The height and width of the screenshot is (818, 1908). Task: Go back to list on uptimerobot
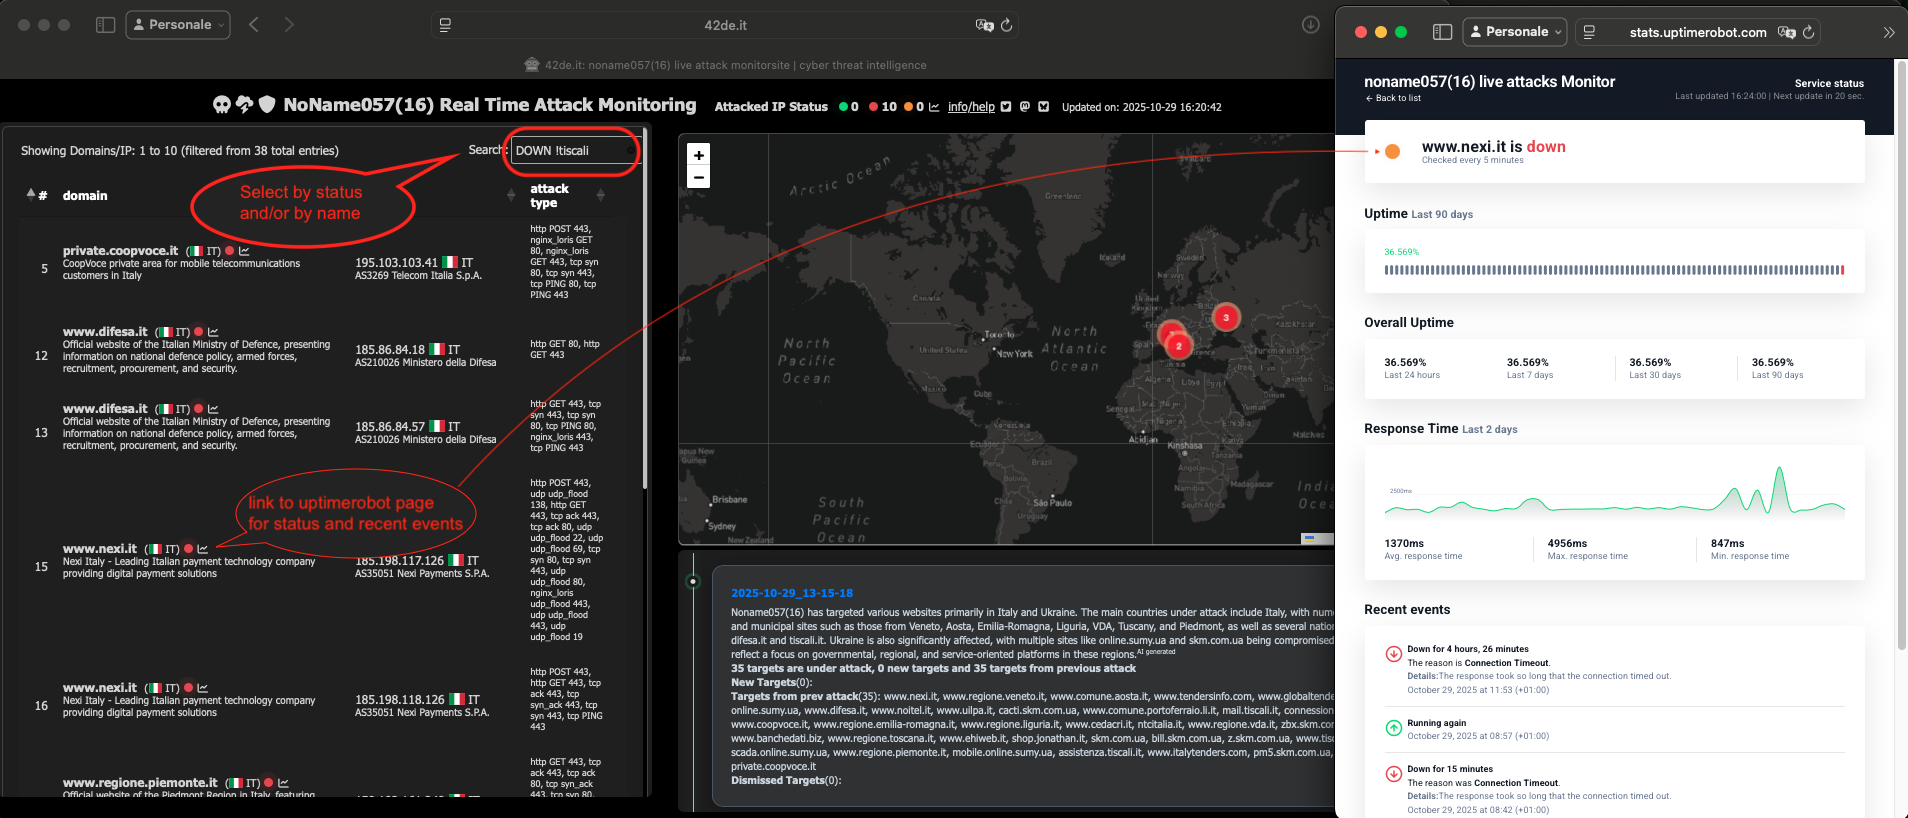1393,98
